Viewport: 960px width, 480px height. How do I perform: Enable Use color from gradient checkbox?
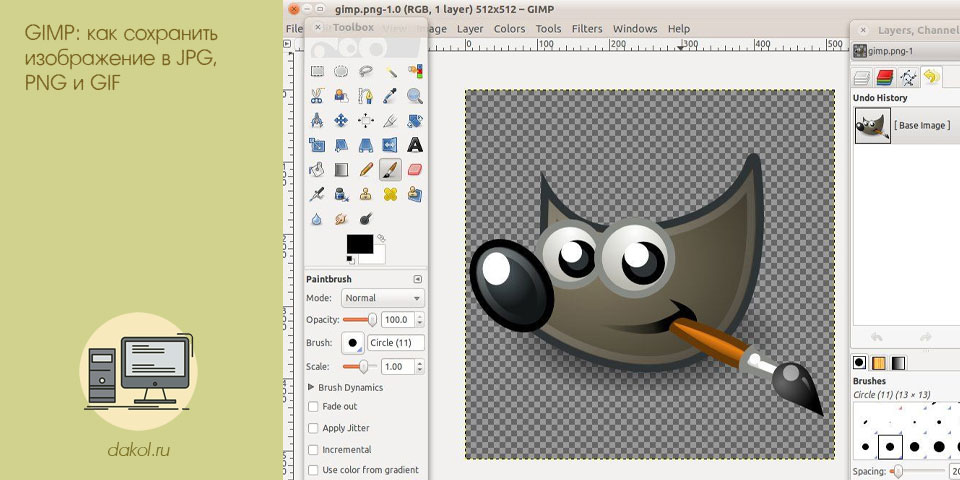point(313,470)
